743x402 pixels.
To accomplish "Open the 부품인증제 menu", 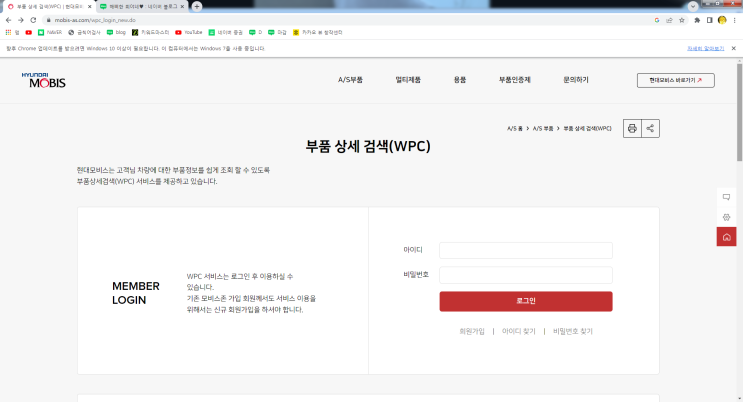I will (515, 80).
